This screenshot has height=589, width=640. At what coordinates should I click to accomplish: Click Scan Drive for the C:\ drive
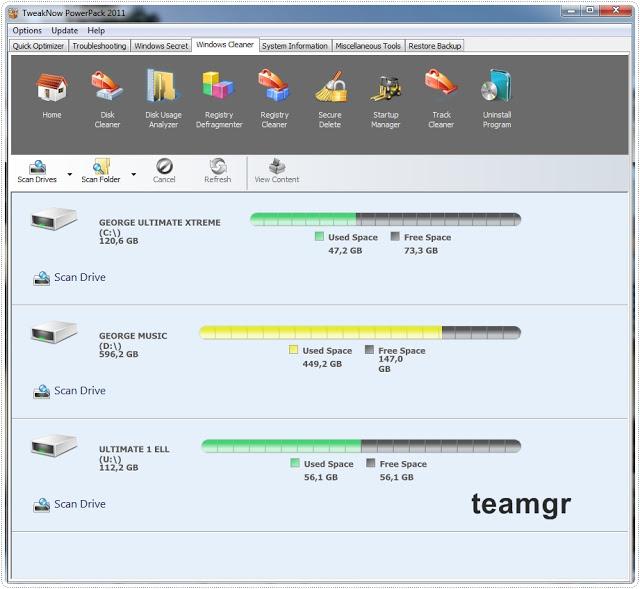69,278
